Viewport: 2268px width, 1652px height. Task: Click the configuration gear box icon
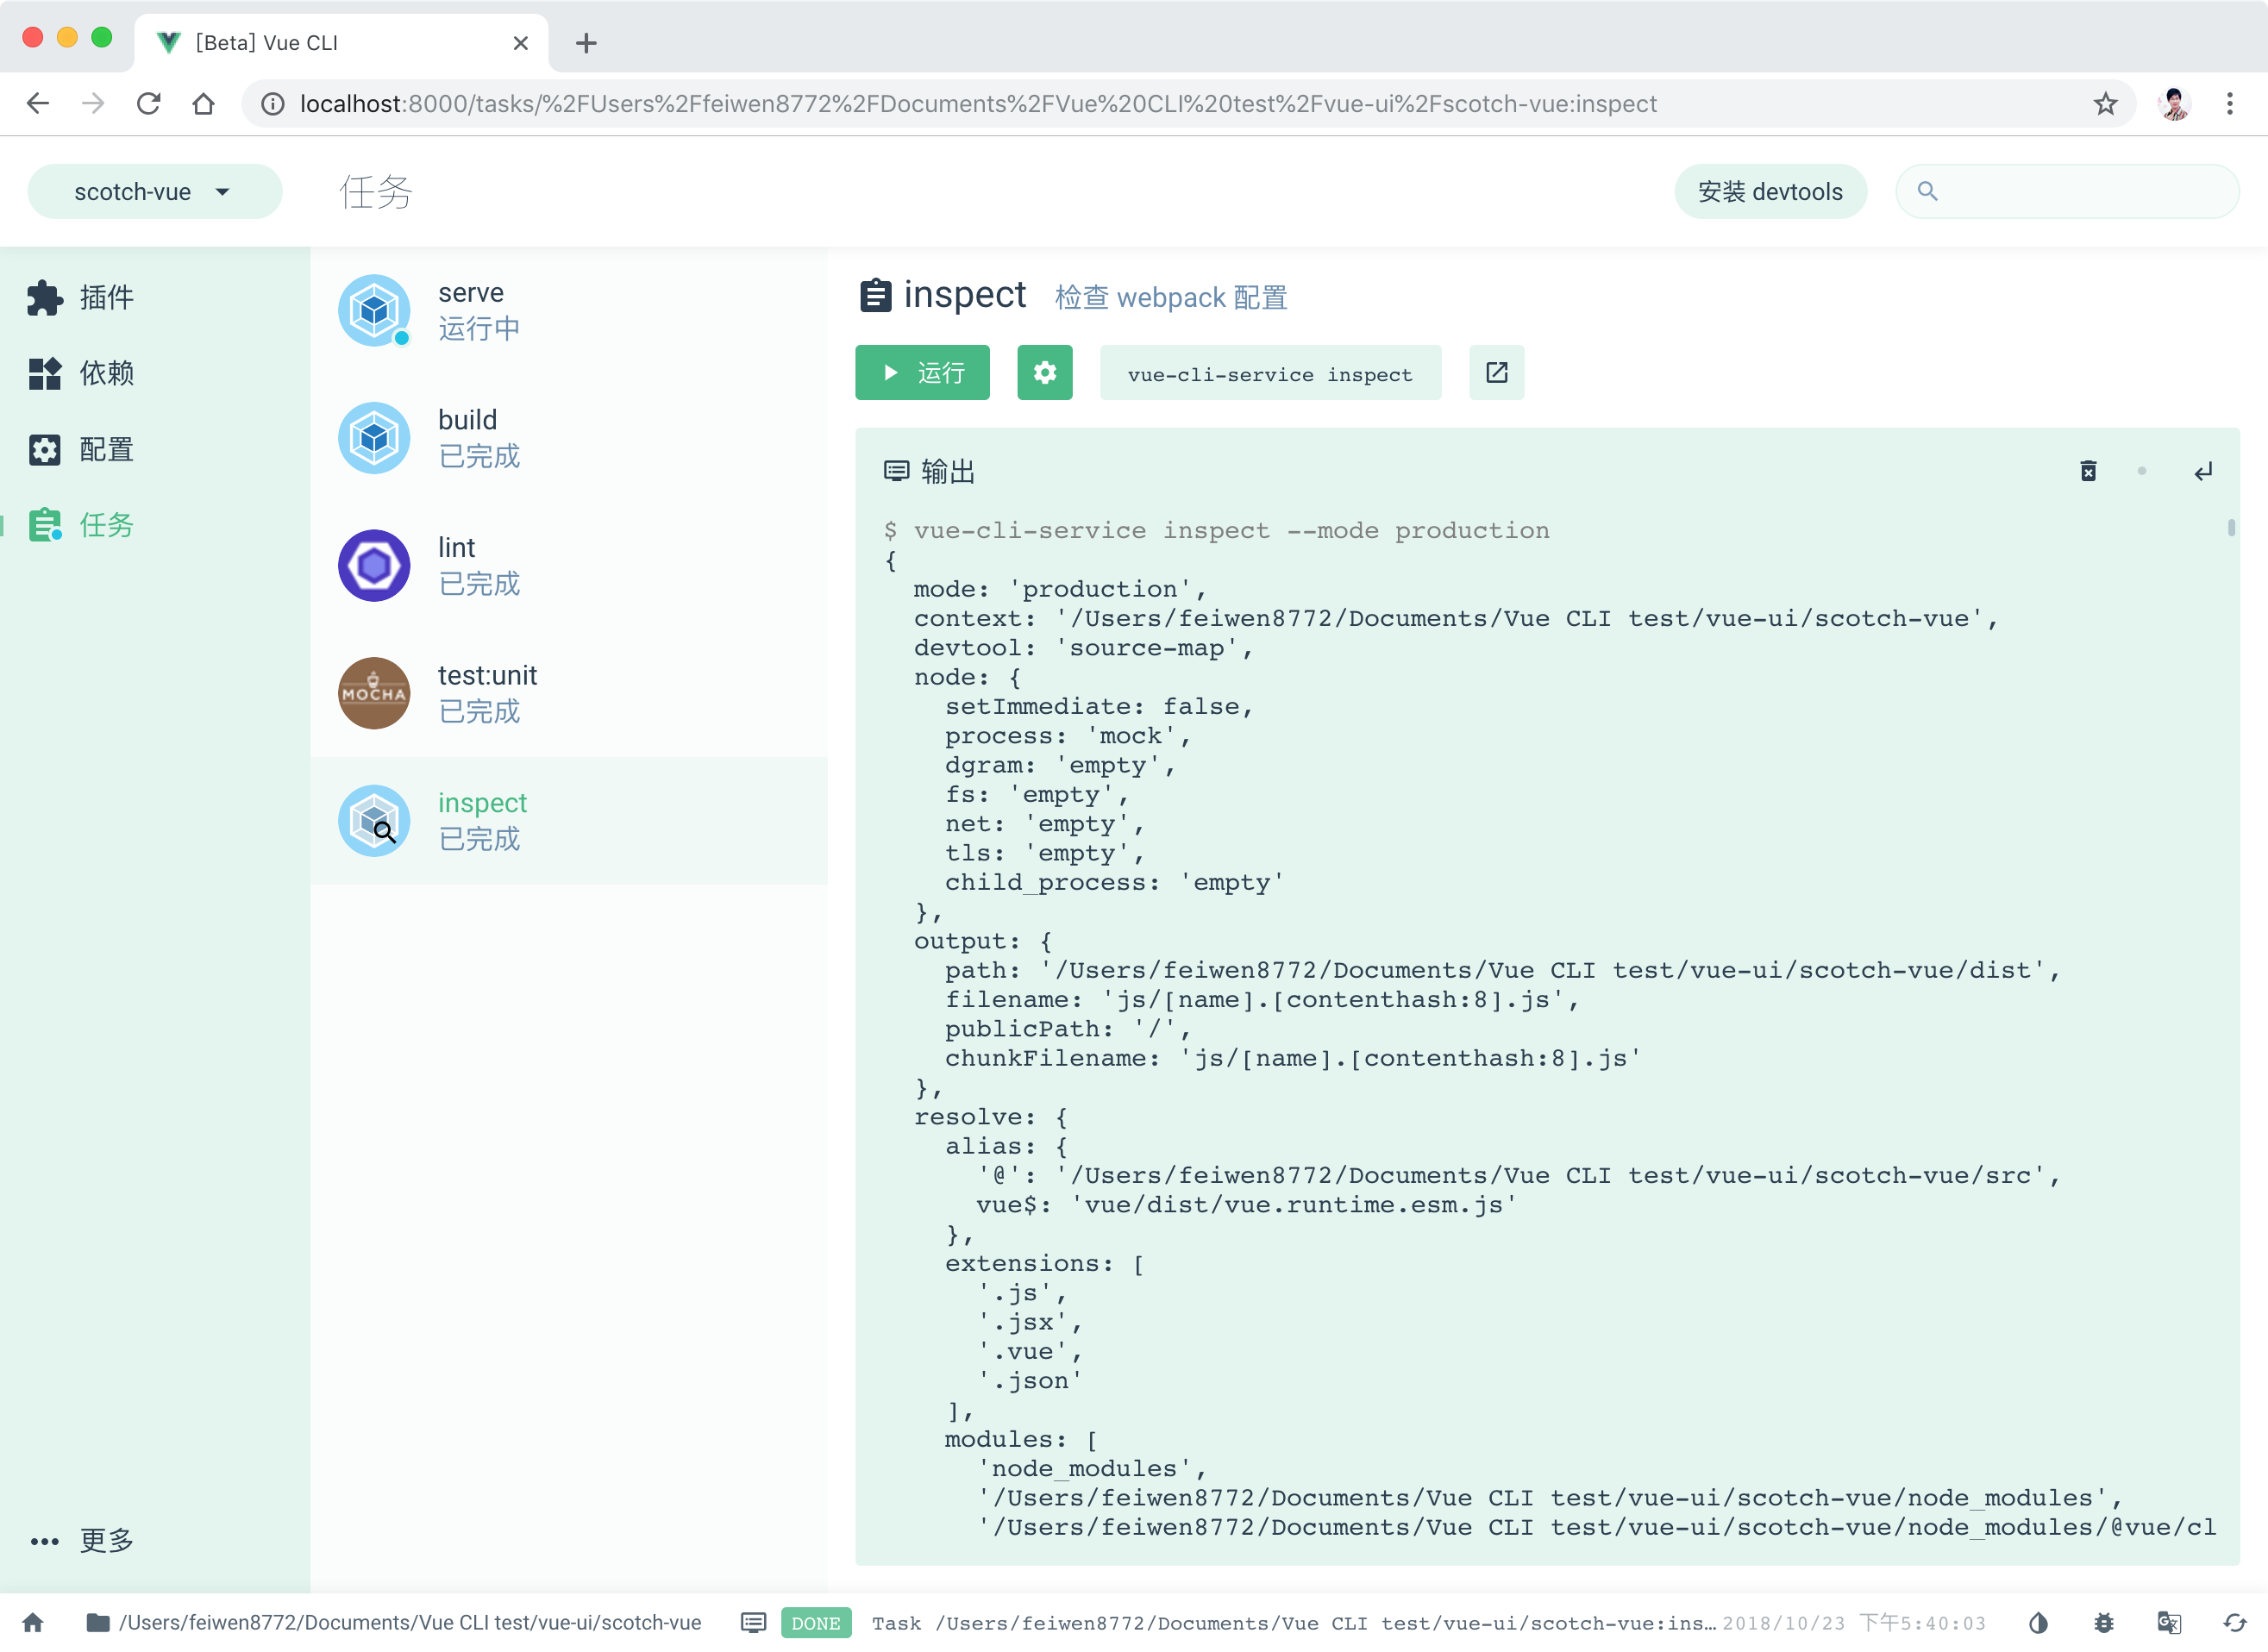click(44, 449)
